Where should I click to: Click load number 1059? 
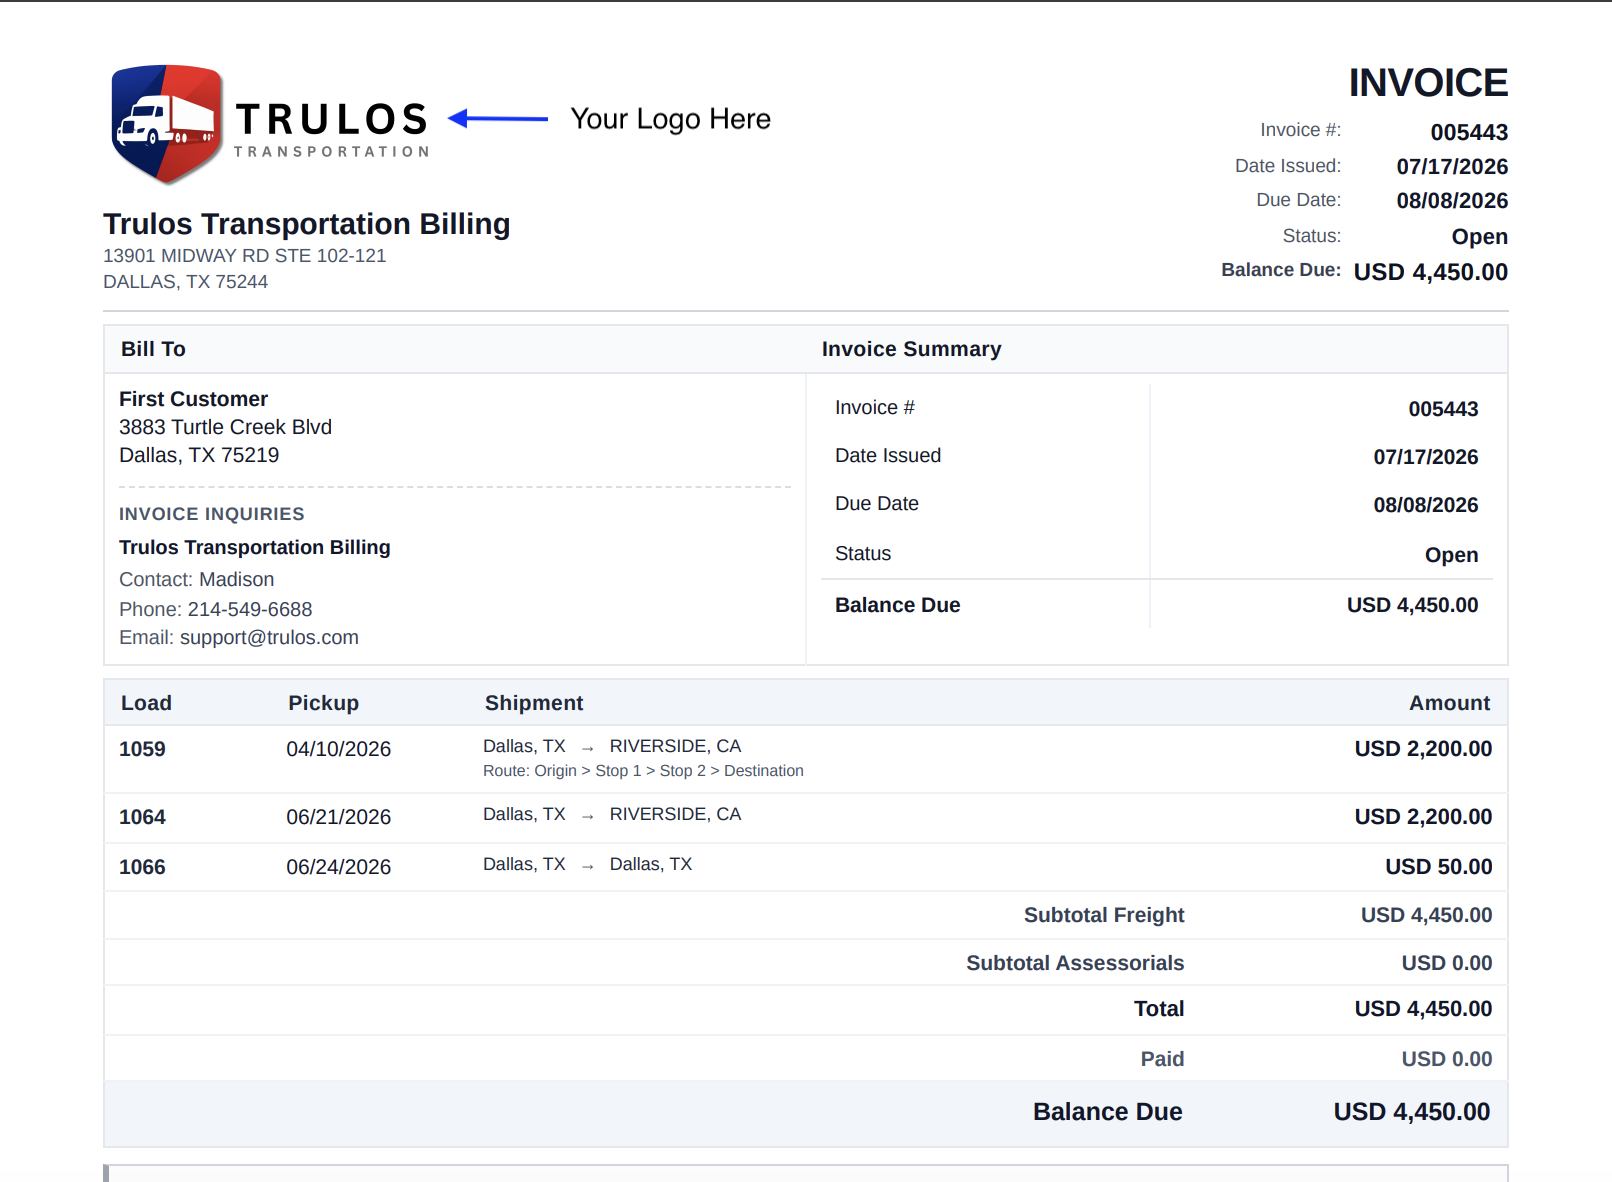(x=142, y=749)
